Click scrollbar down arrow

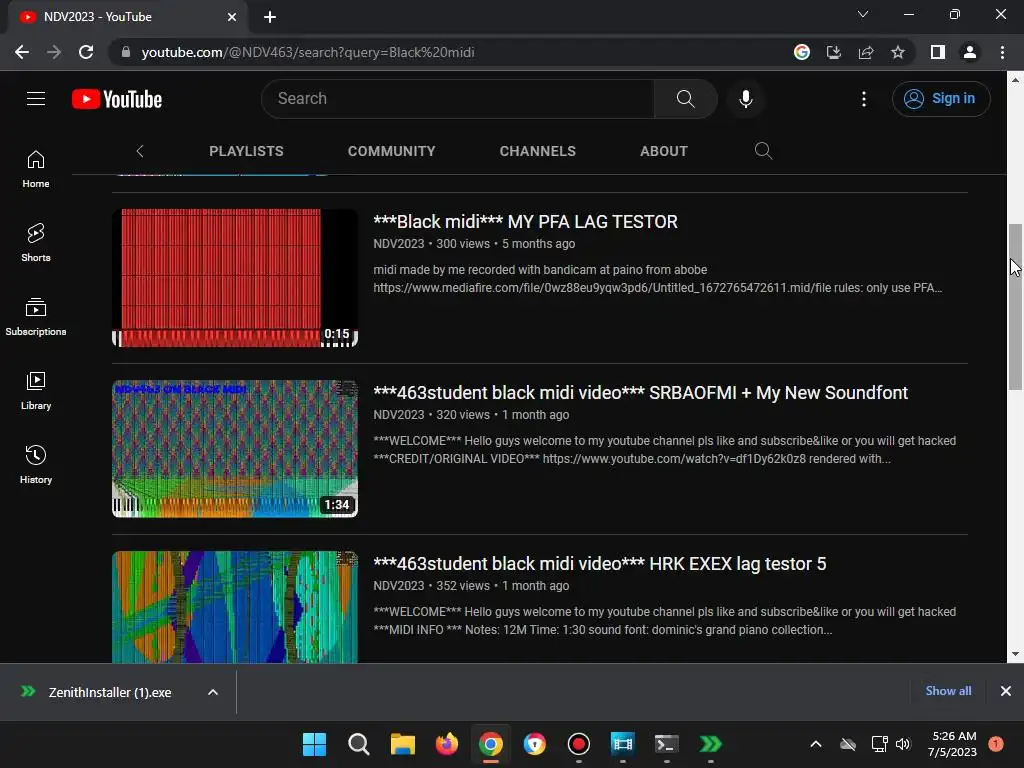point(1015,654)
